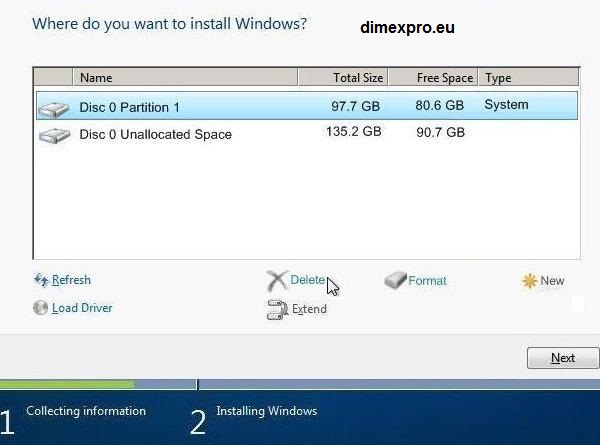Click the Refresh link

[71, 280]
